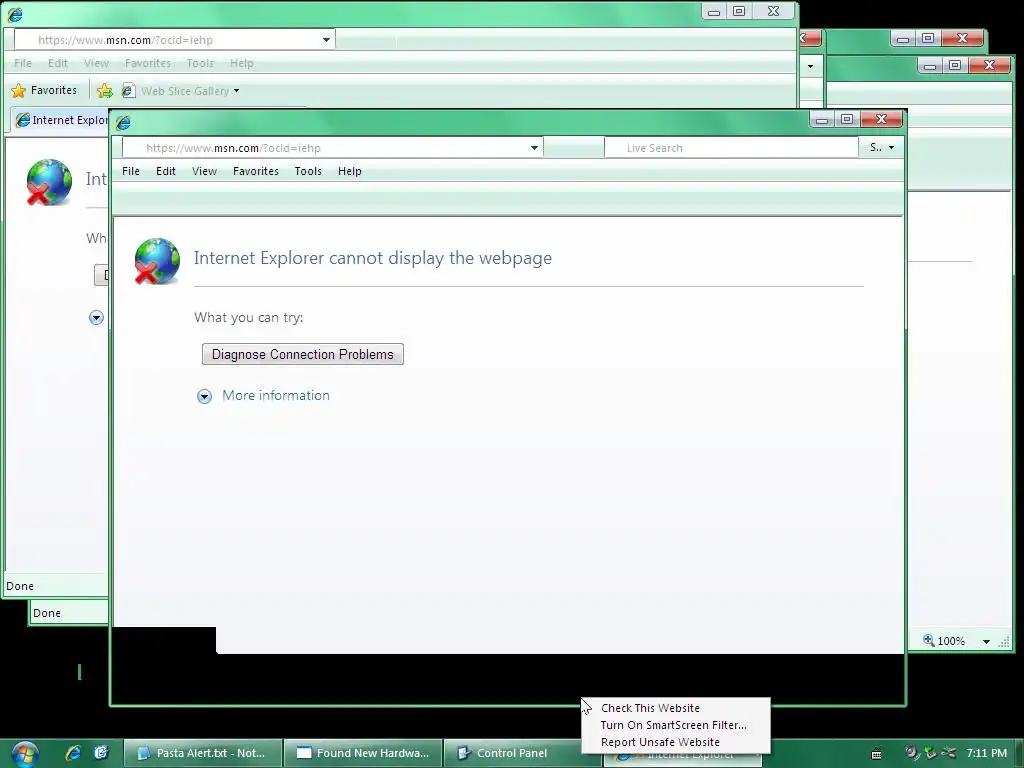This screenshot has width=1024, height=768.
Task: Launch Internet Explorer from the quick launch
Action: pos(73,753)
